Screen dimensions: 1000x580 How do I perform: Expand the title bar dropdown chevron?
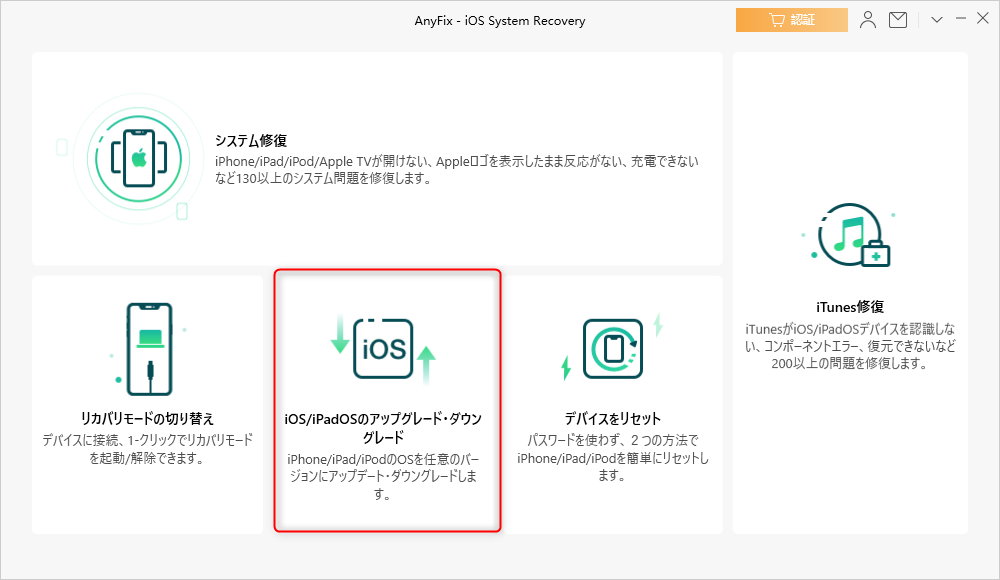(x=937, y=20)
